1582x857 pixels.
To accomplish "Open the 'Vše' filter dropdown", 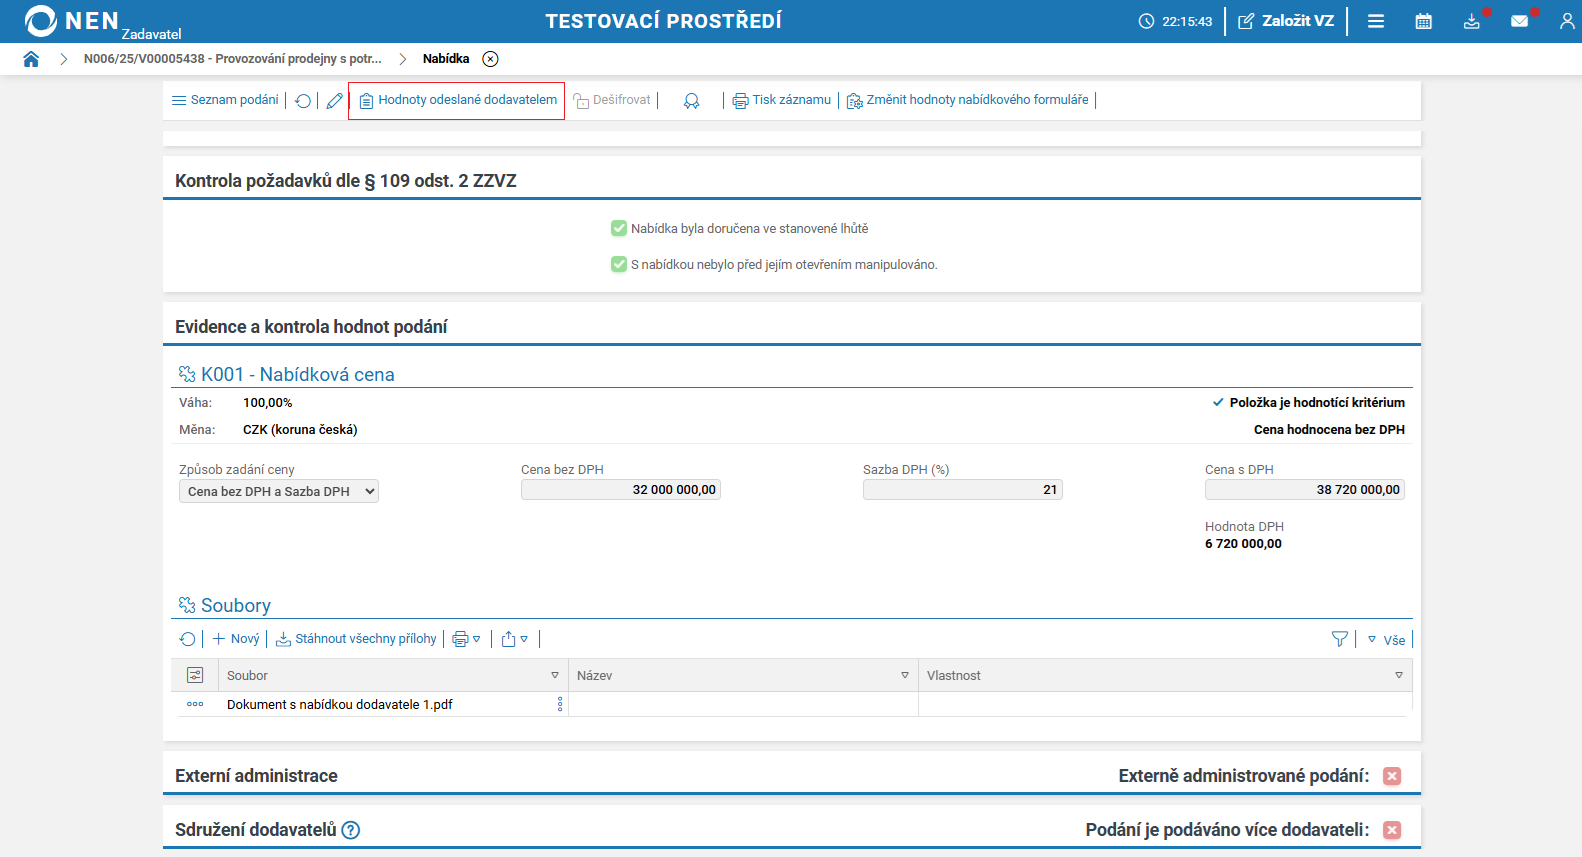I will (x=1386, y=640).
